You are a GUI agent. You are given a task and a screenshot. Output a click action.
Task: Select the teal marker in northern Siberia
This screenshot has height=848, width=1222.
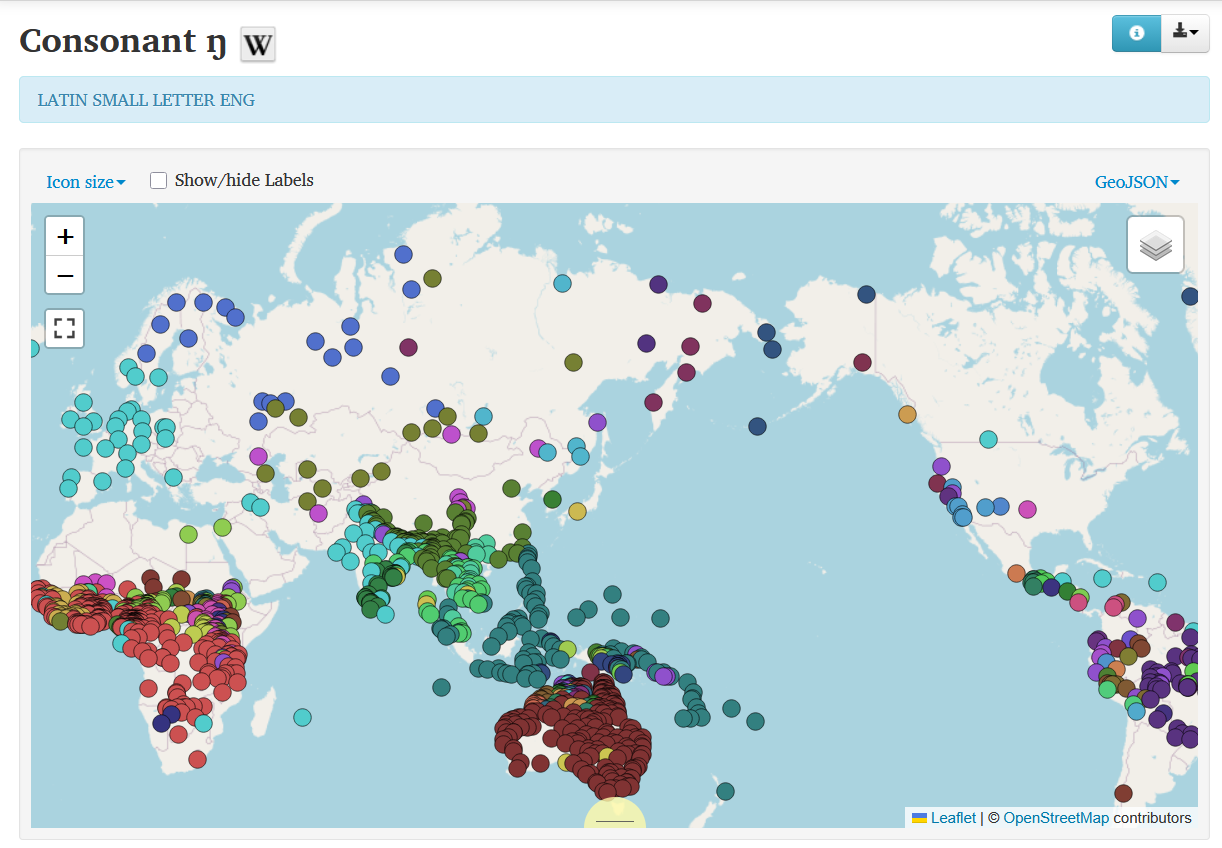(x=562, y=283)
